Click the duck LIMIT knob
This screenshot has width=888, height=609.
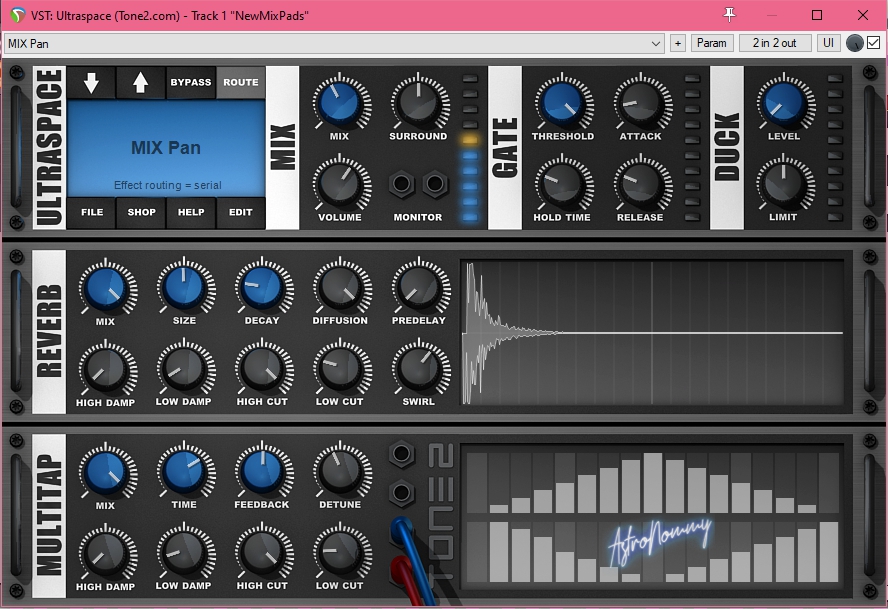[x=784, y=185]
